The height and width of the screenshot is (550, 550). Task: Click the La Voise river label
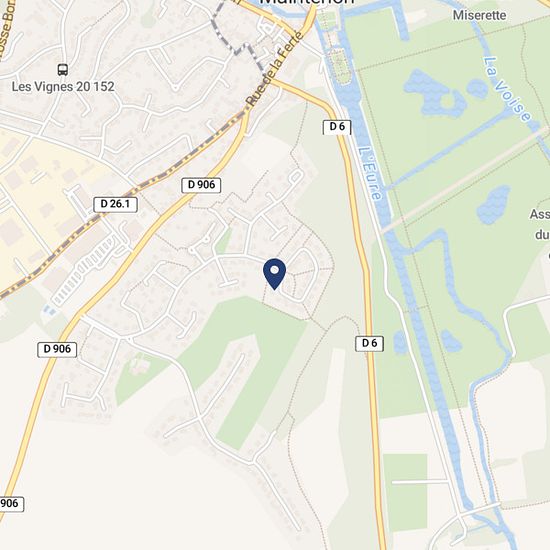click(x=507, y=89)
